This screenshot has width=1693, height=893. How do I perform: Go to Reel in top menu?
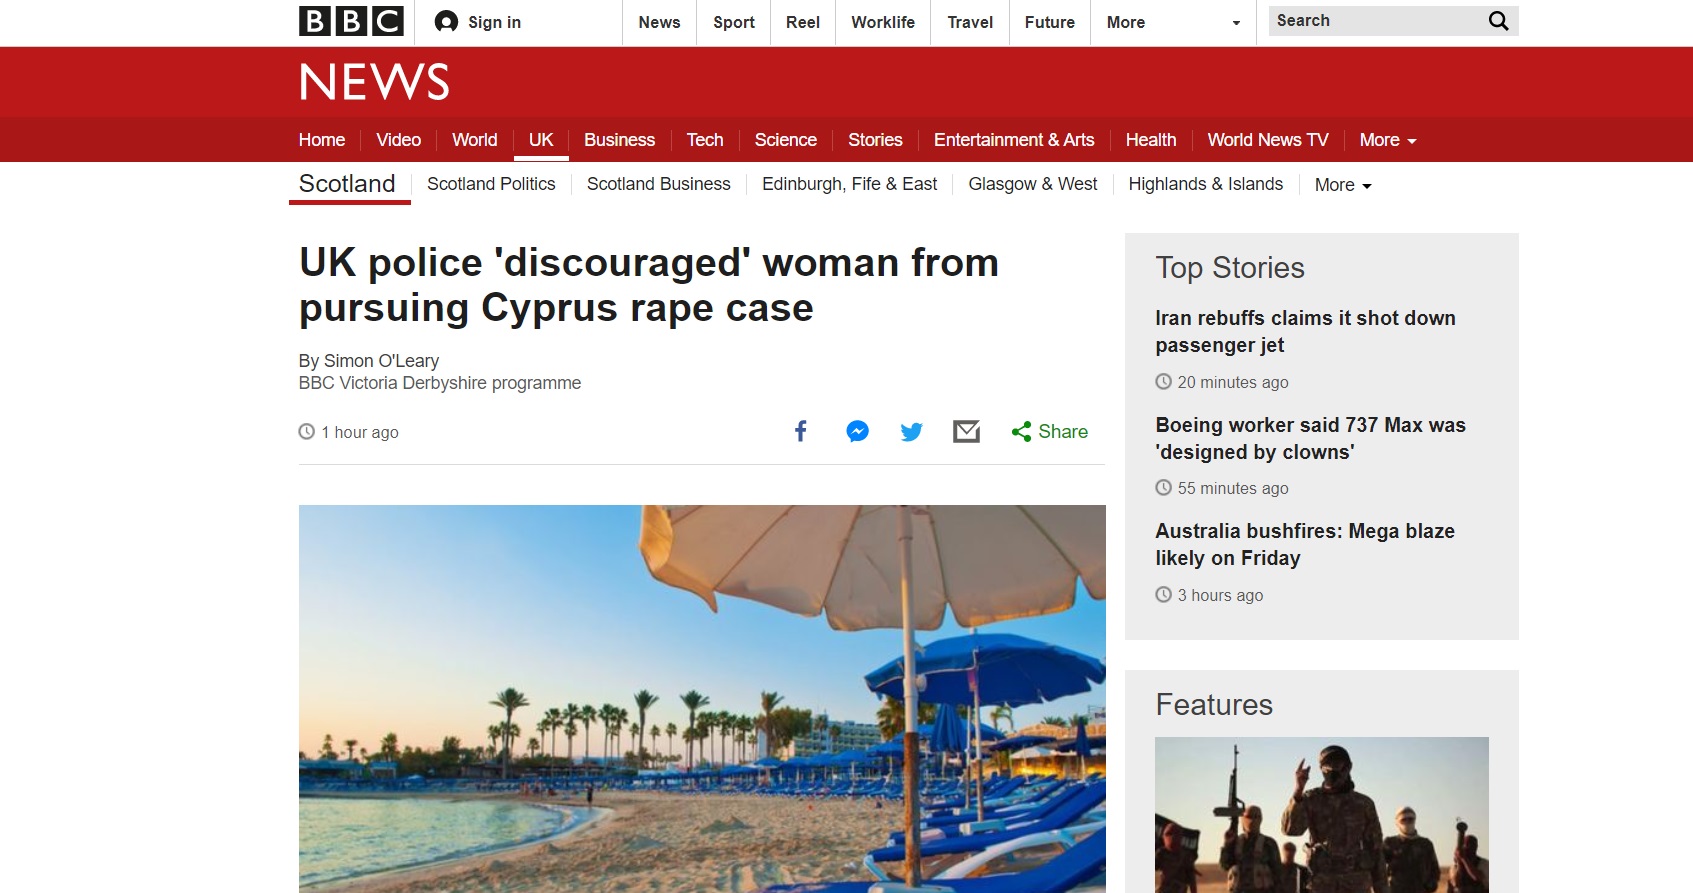(803, 22)
